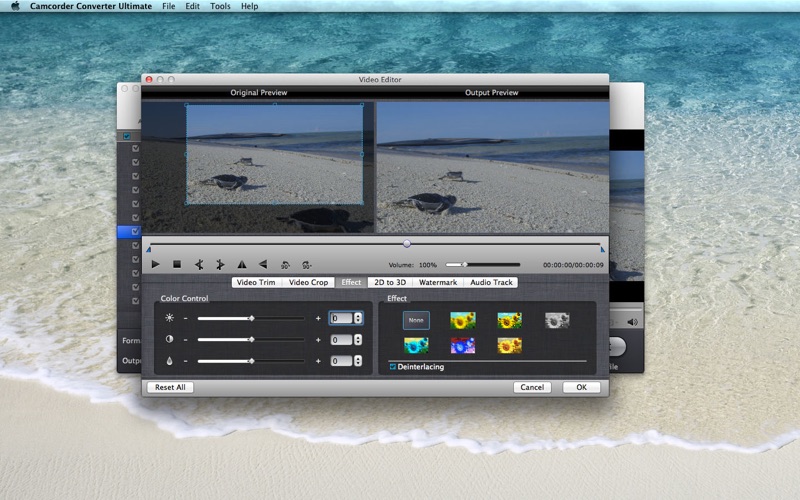Click the left blue trim marker
This screenshot has width=800, height=500.
(x=148, y=250)
